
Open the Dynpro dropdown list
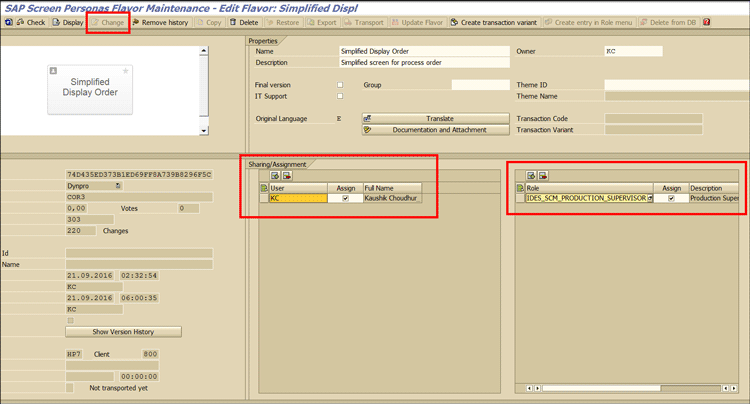(118, 186)
